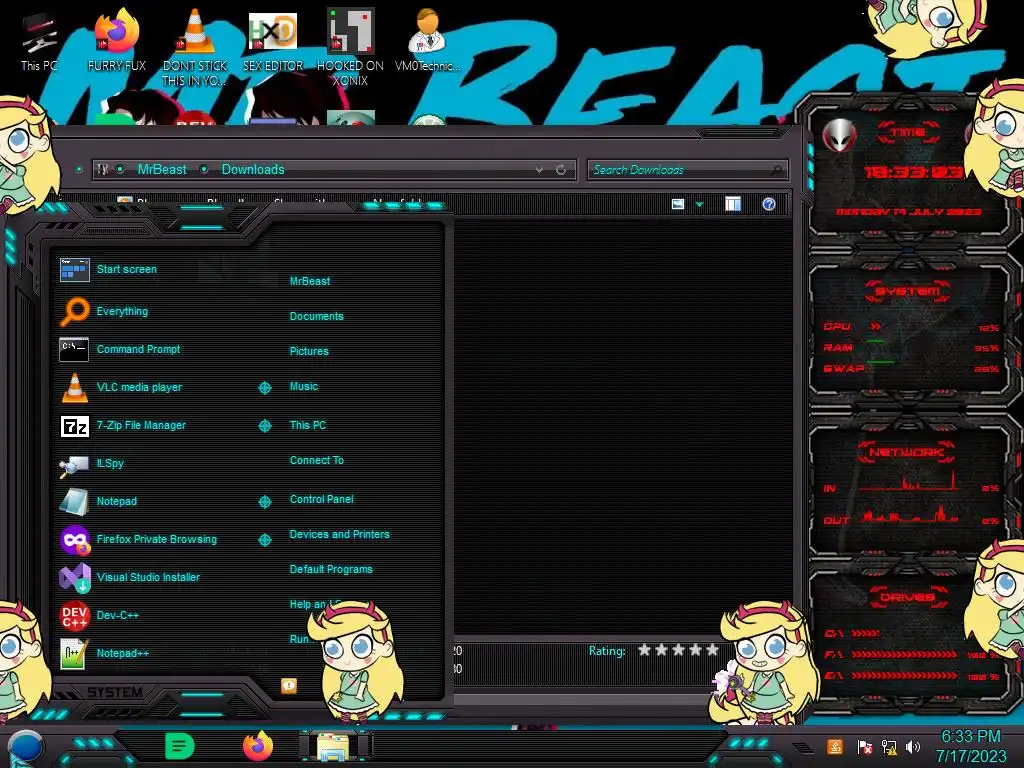Open green notes app on taskbar
Image resolution: width=1024 pixels, height=768 pixels.
tap(180, 746)
